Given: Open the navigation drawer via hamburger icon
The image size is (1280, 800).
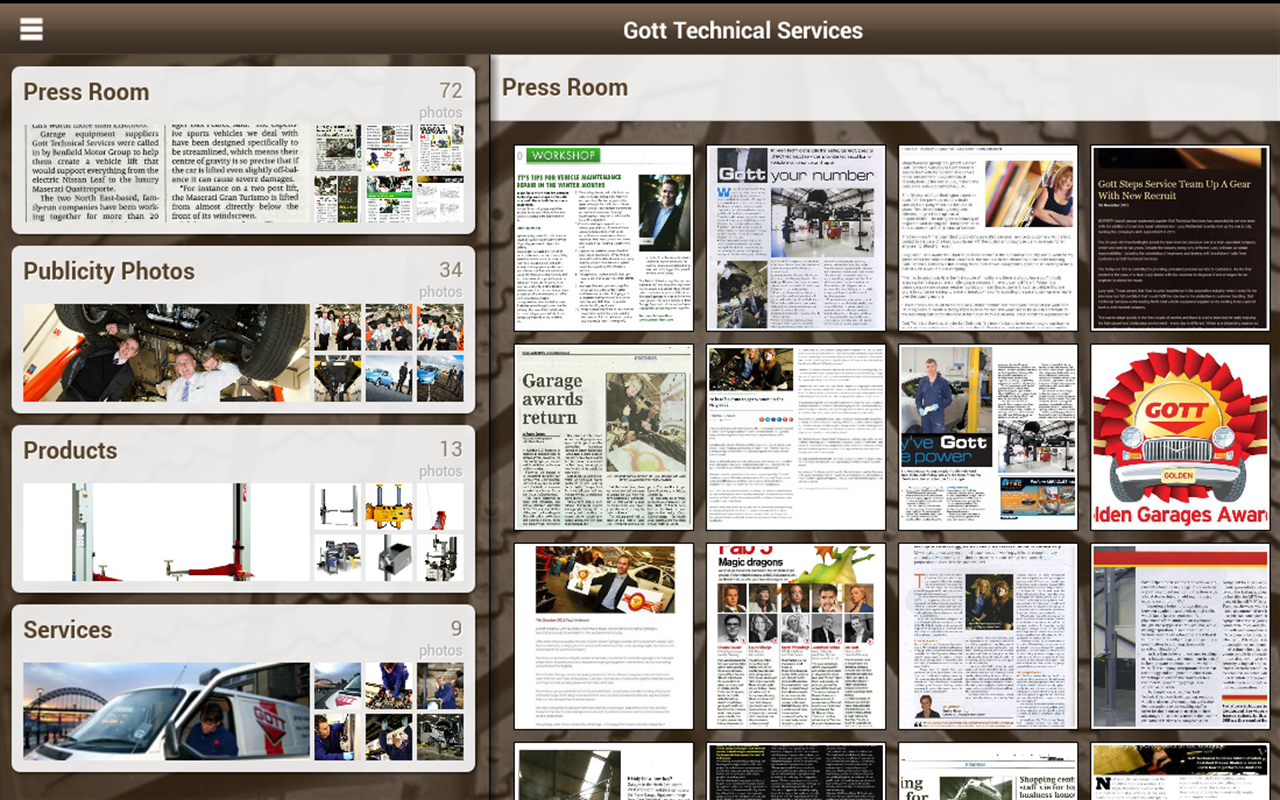Looking at the screenshot, I should [30, 27].
